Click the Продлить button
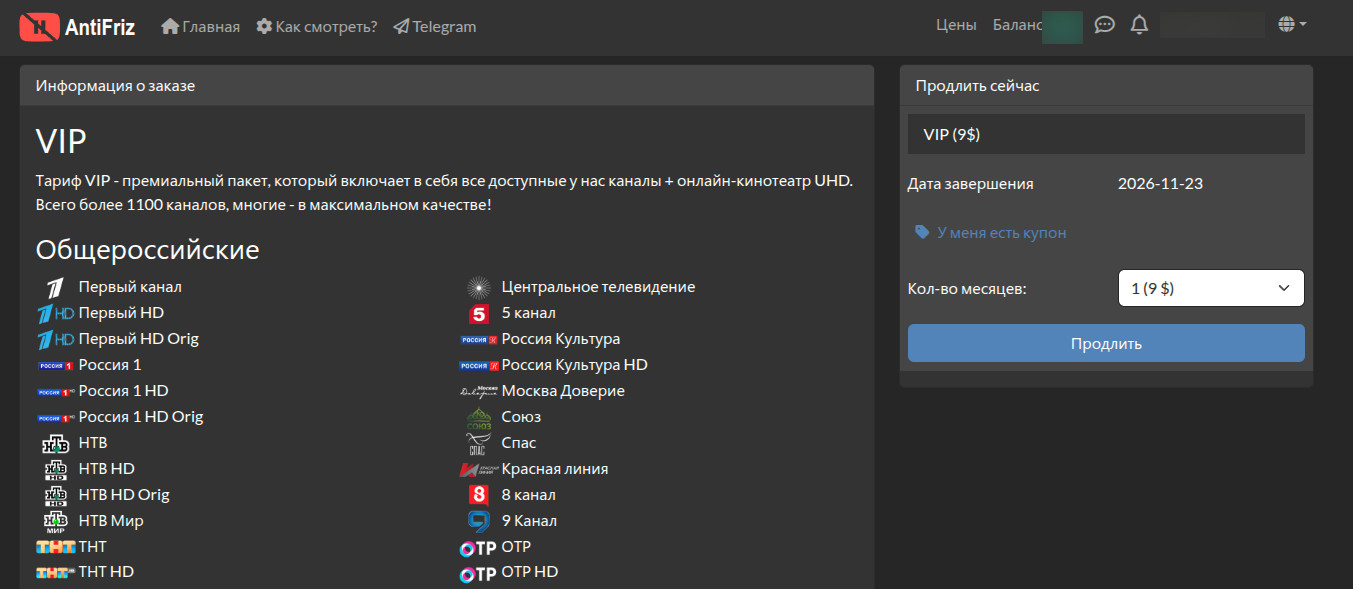The width and height of the screenshot is (1353, 589). coord(1106,343)
